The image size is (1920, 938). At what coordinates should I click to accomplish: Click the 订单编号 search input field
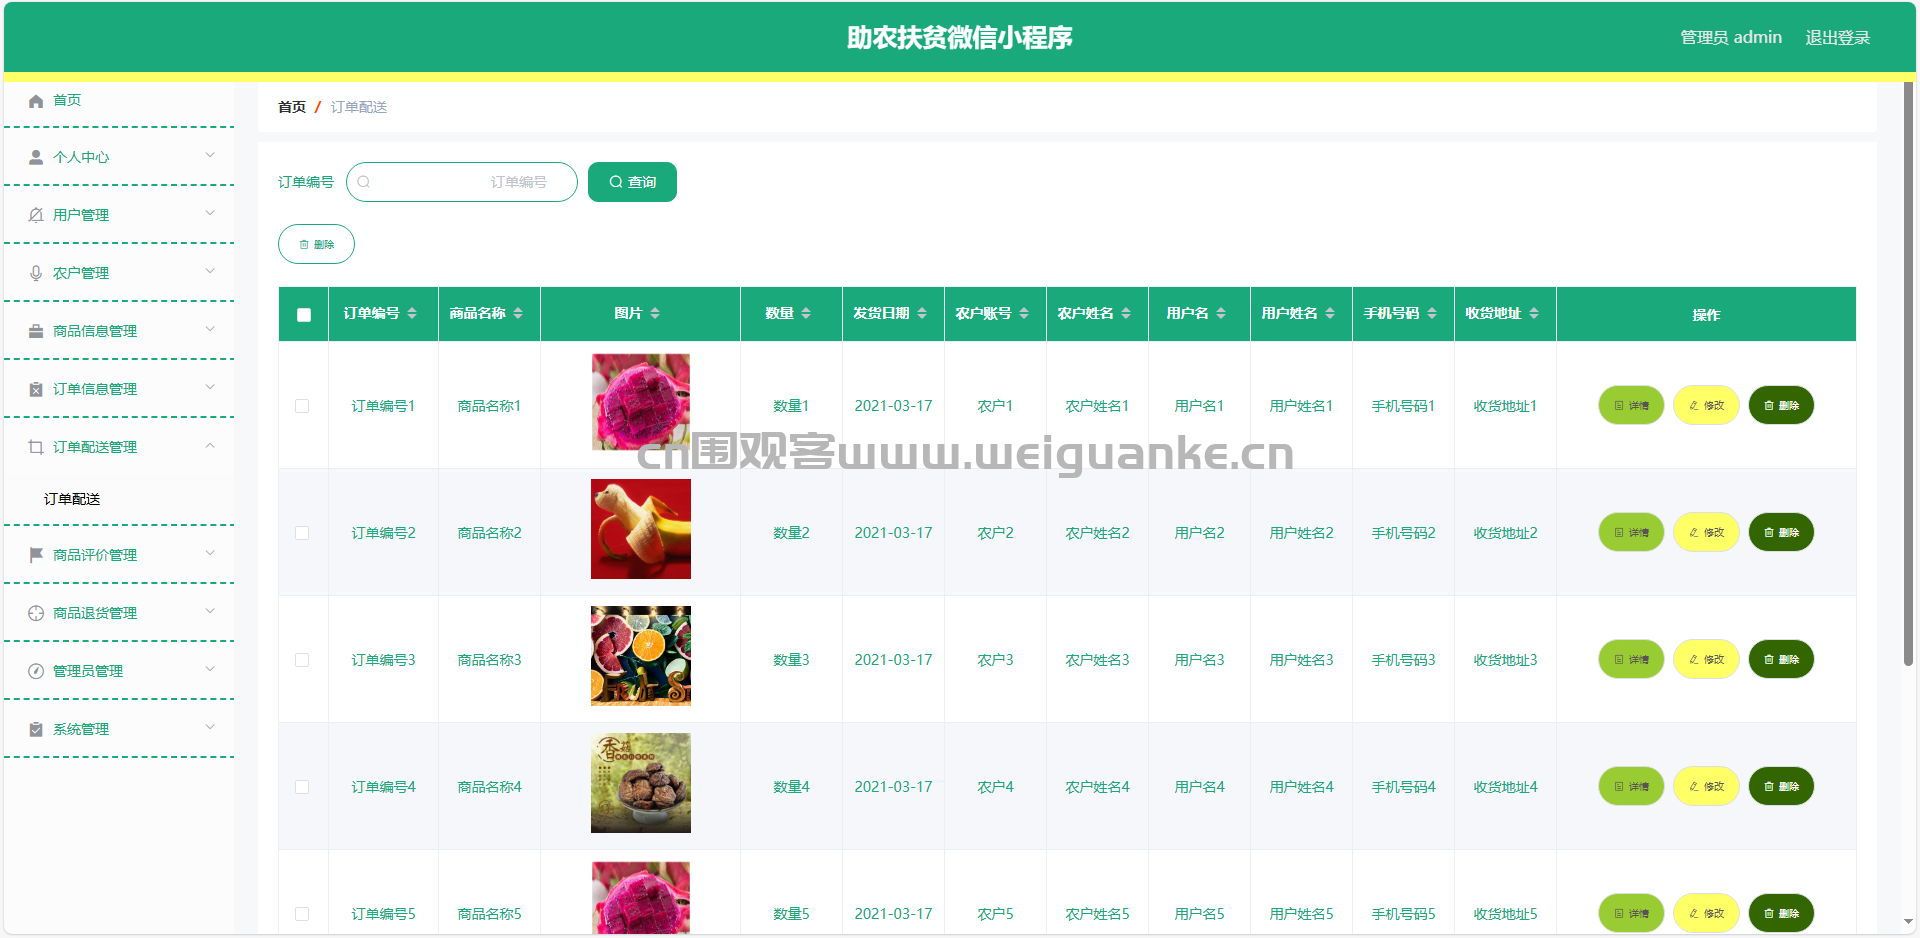(x=462, y=182)
